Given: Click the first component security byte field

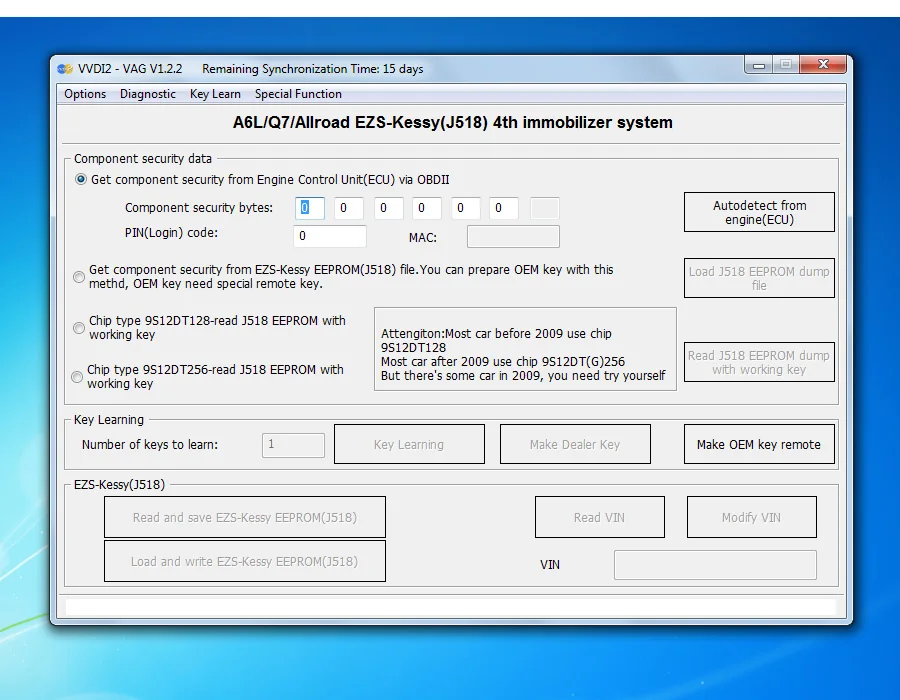Looking at the screenshot, I should pyautogui.click(x=310, y=208).
